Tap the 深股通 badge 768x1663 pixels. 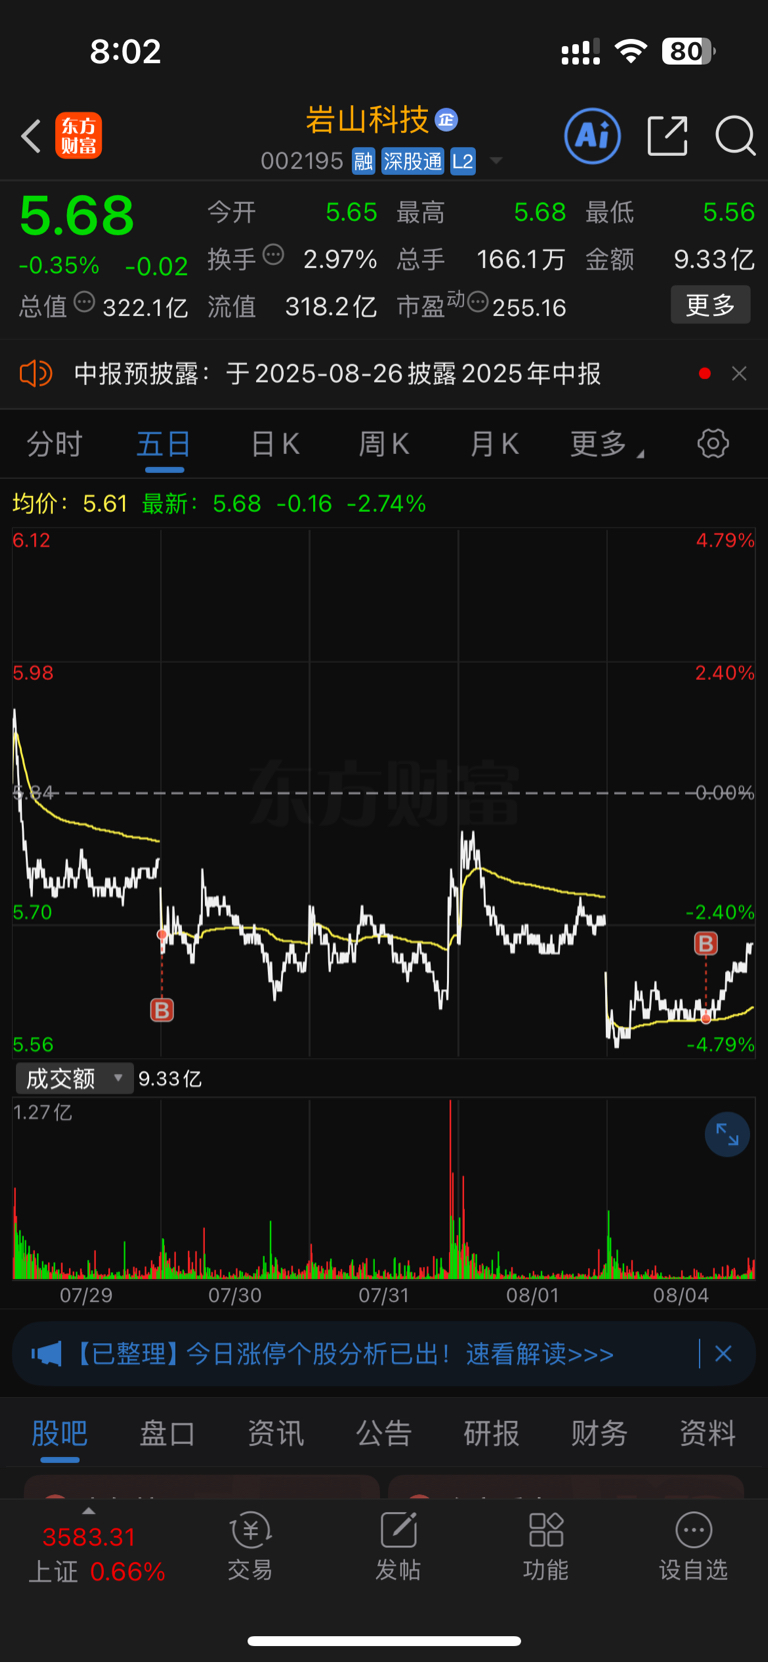point(412,161)
